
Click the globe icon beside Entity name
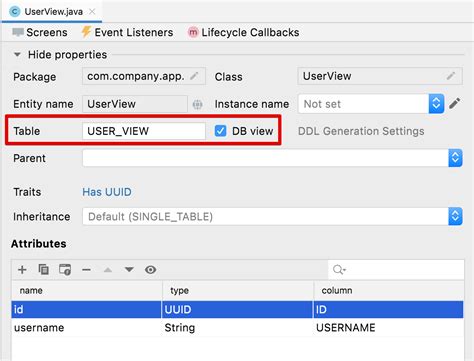pyautogui.click(x=197, y=104)
